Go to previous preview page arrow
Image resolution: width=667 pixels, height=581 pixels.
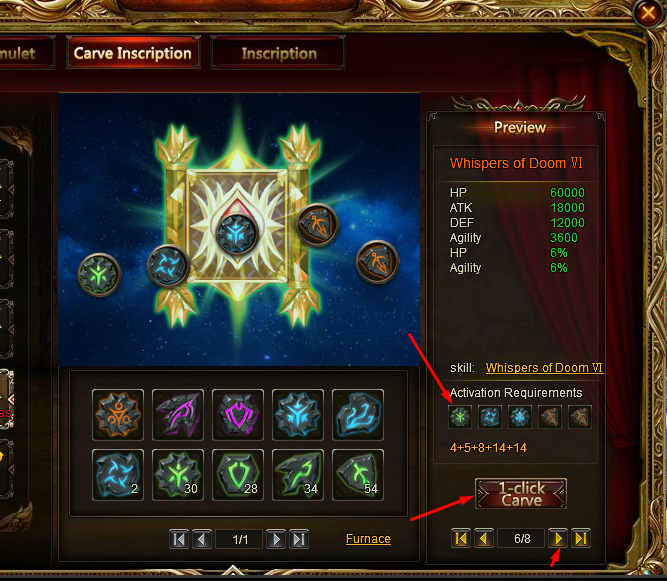pos(484,539)
